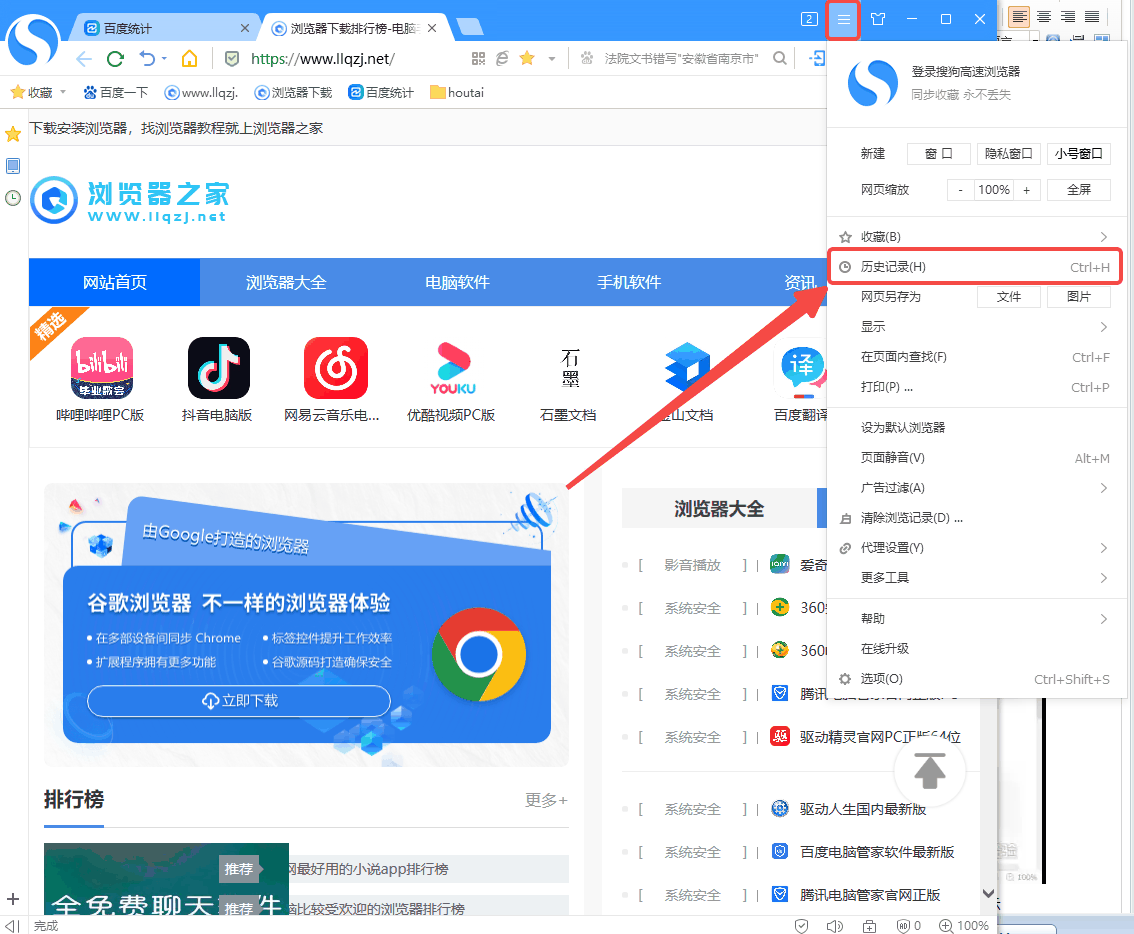
Task: Click the scroll-to-top arrow button on the page
Action: click(930, 770)
